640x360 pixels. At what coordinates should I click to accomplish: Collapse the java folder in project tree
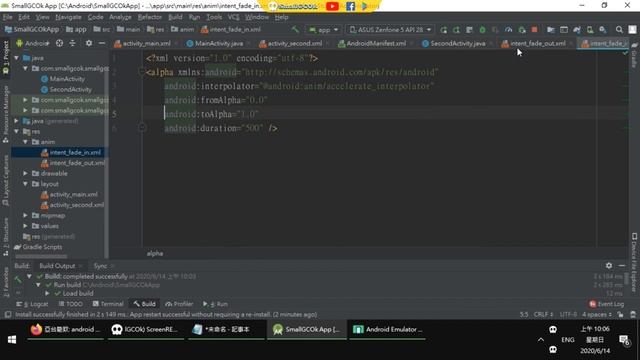pyautogui.click(x=17, y=58)
